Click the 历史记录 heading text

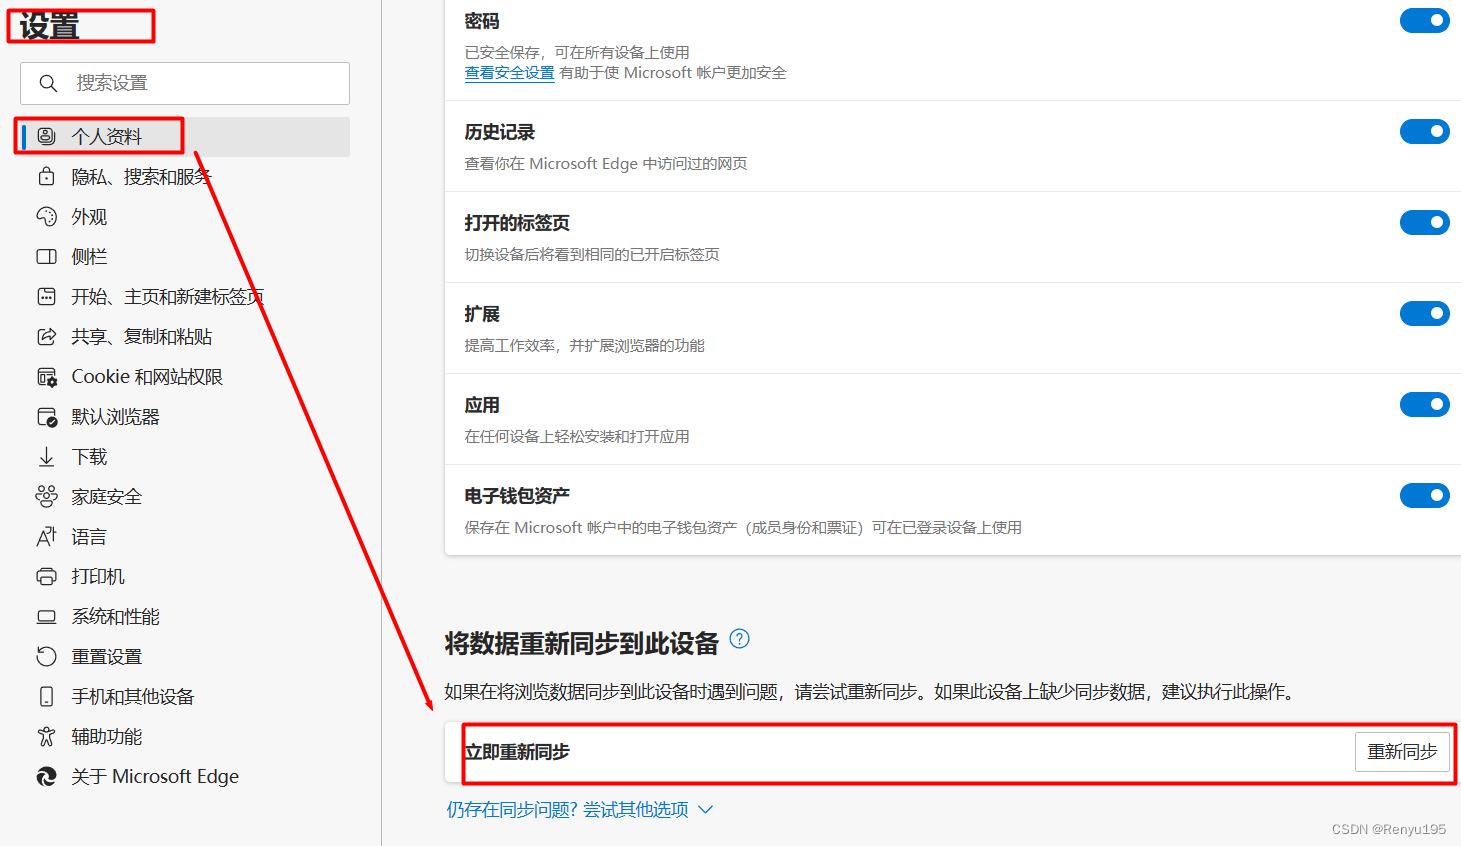(500, 132)
